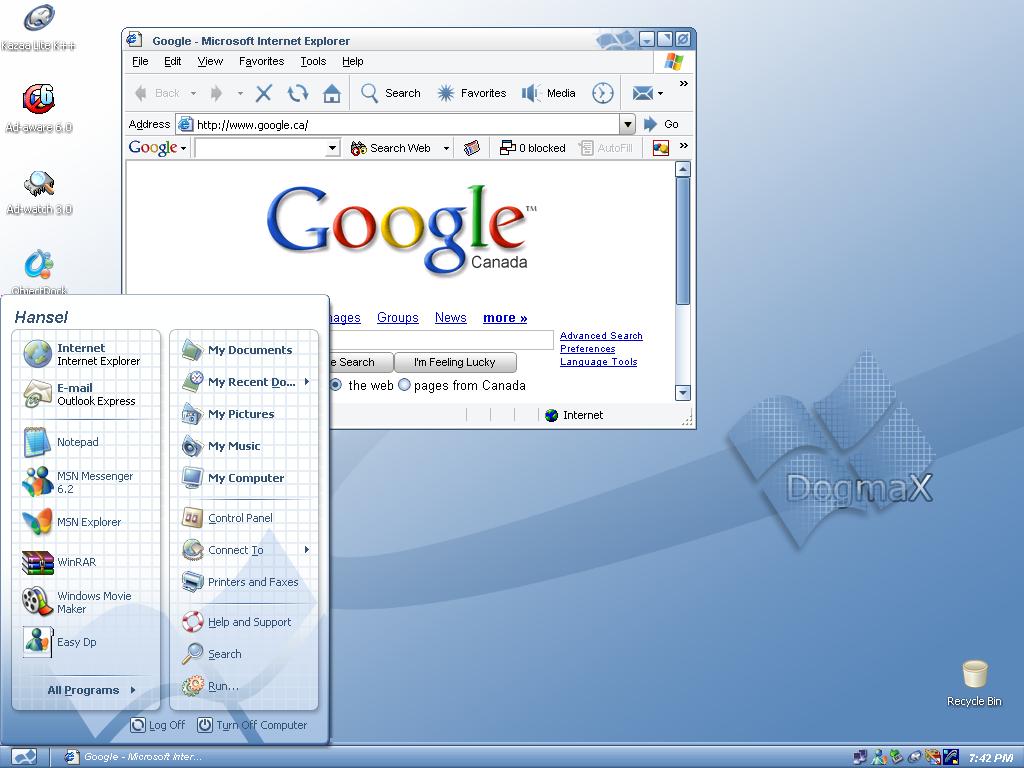Image resolution: width=1024 pixels, height=768 pixels.
Task: Refresh the page using the Refresh icon
Action: coord(298,93)
